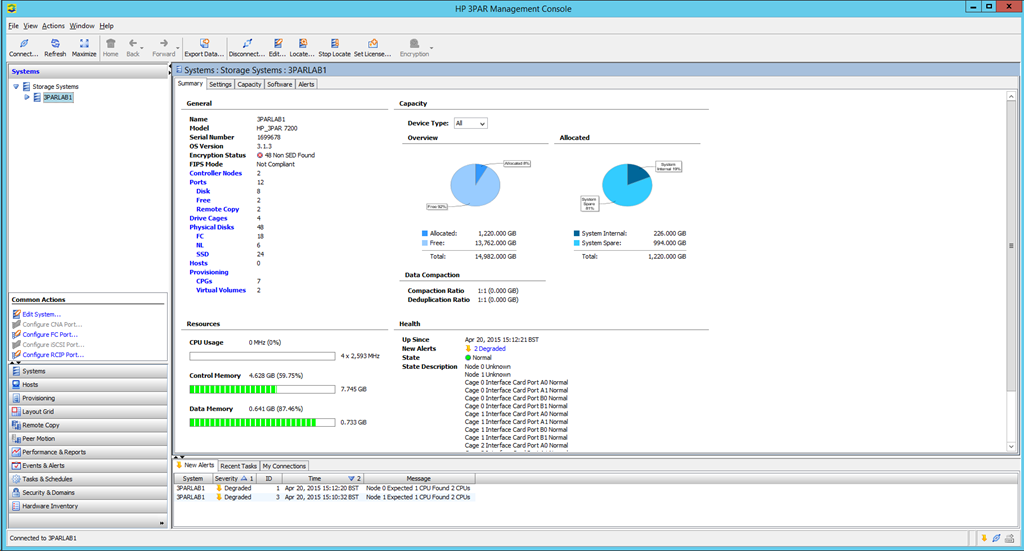The image size is (1024, 551).
Task: Collapse Storage Systems tree node
Action: (16, 86)
